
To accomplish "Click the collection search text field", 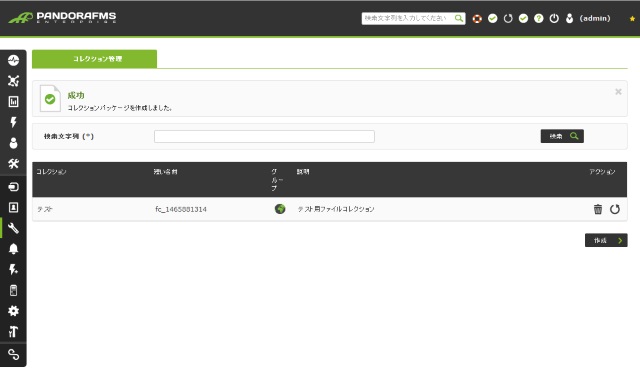I will 264,136.
